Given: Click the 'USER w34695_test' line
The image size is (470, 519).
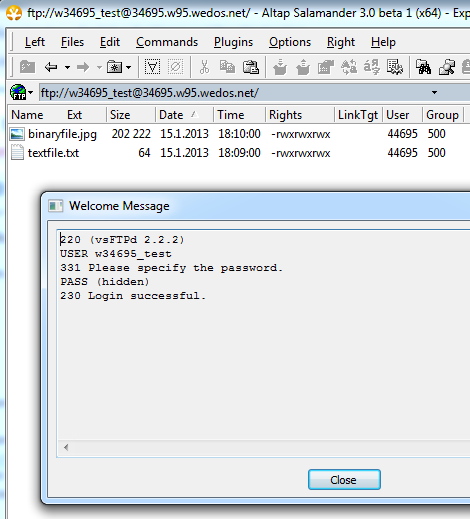Looking at the screenshot, I should [116, 254].
